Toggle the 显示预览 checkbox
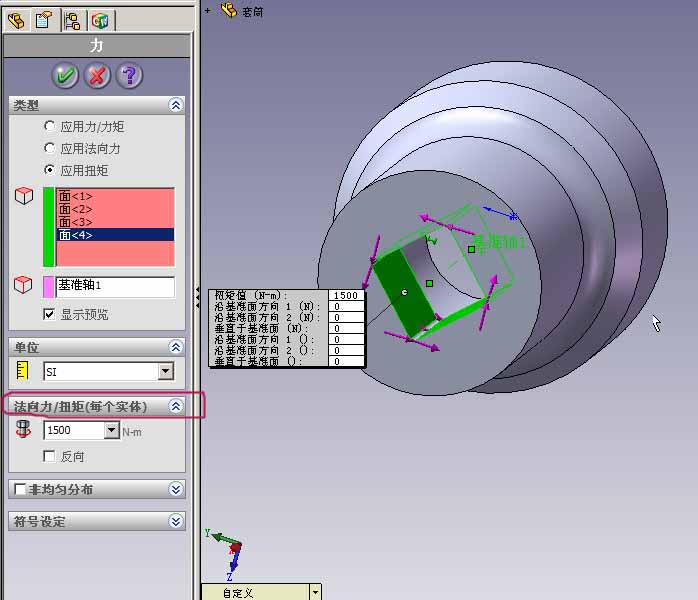 tap(49, 314)
